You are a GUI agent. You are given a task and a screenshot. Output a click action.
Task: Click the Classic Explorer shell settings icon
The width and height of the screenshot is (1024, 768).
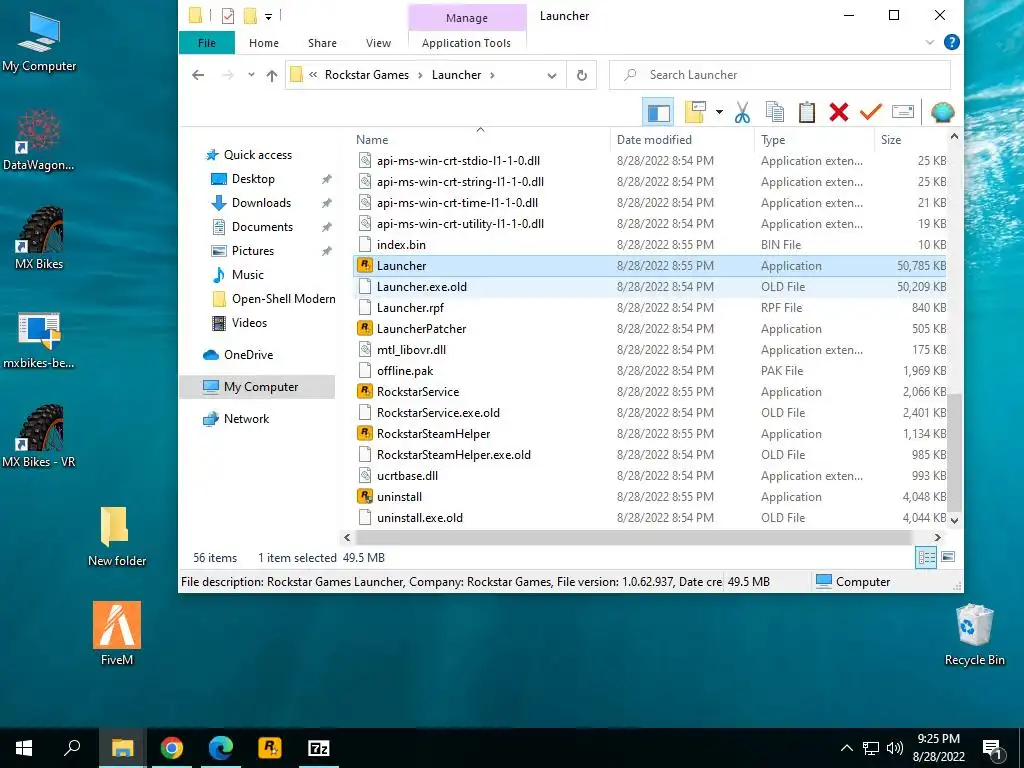coord(942,112)
